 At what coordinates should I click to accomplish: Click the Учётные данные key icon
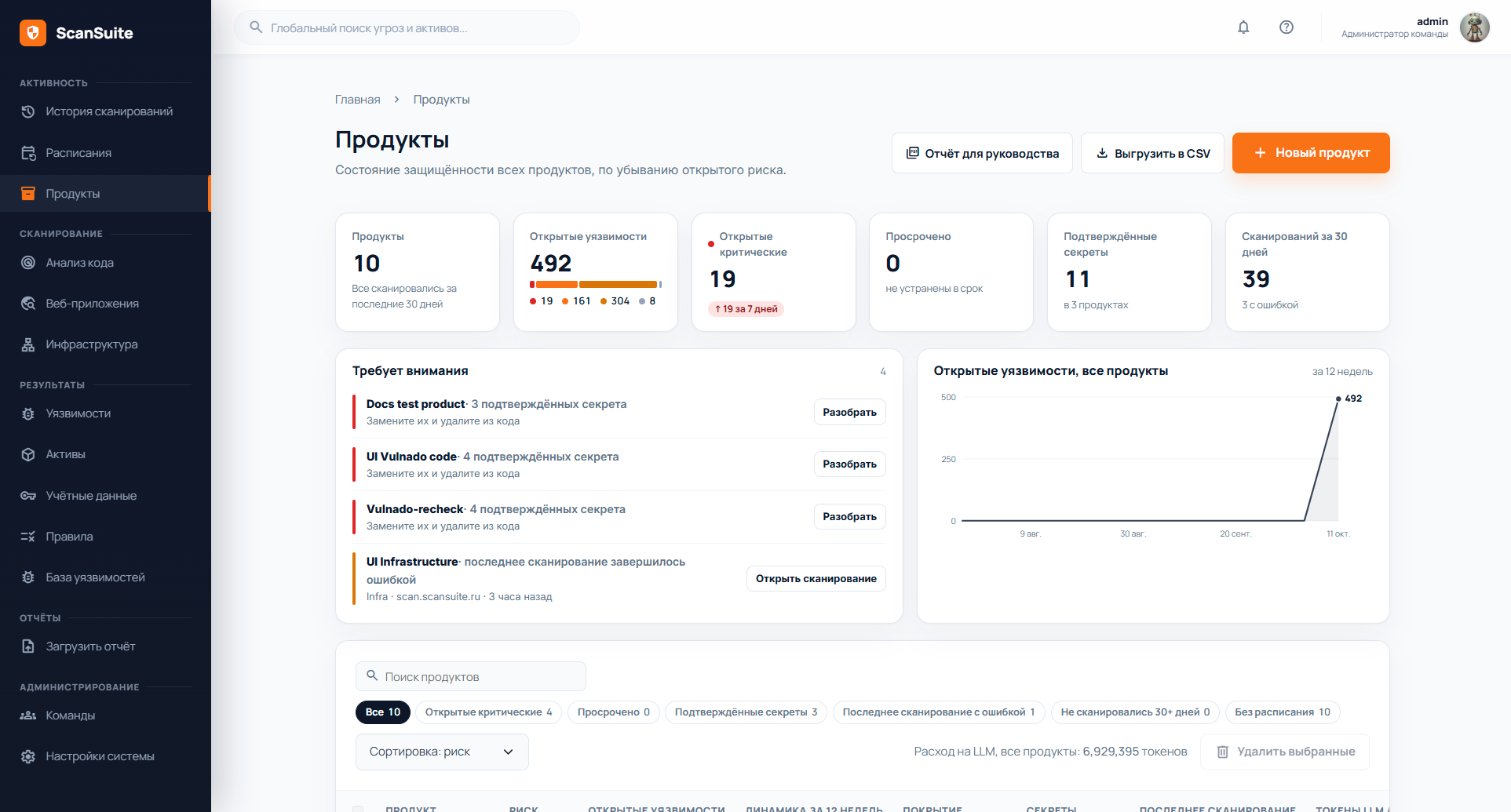(28, 496)
